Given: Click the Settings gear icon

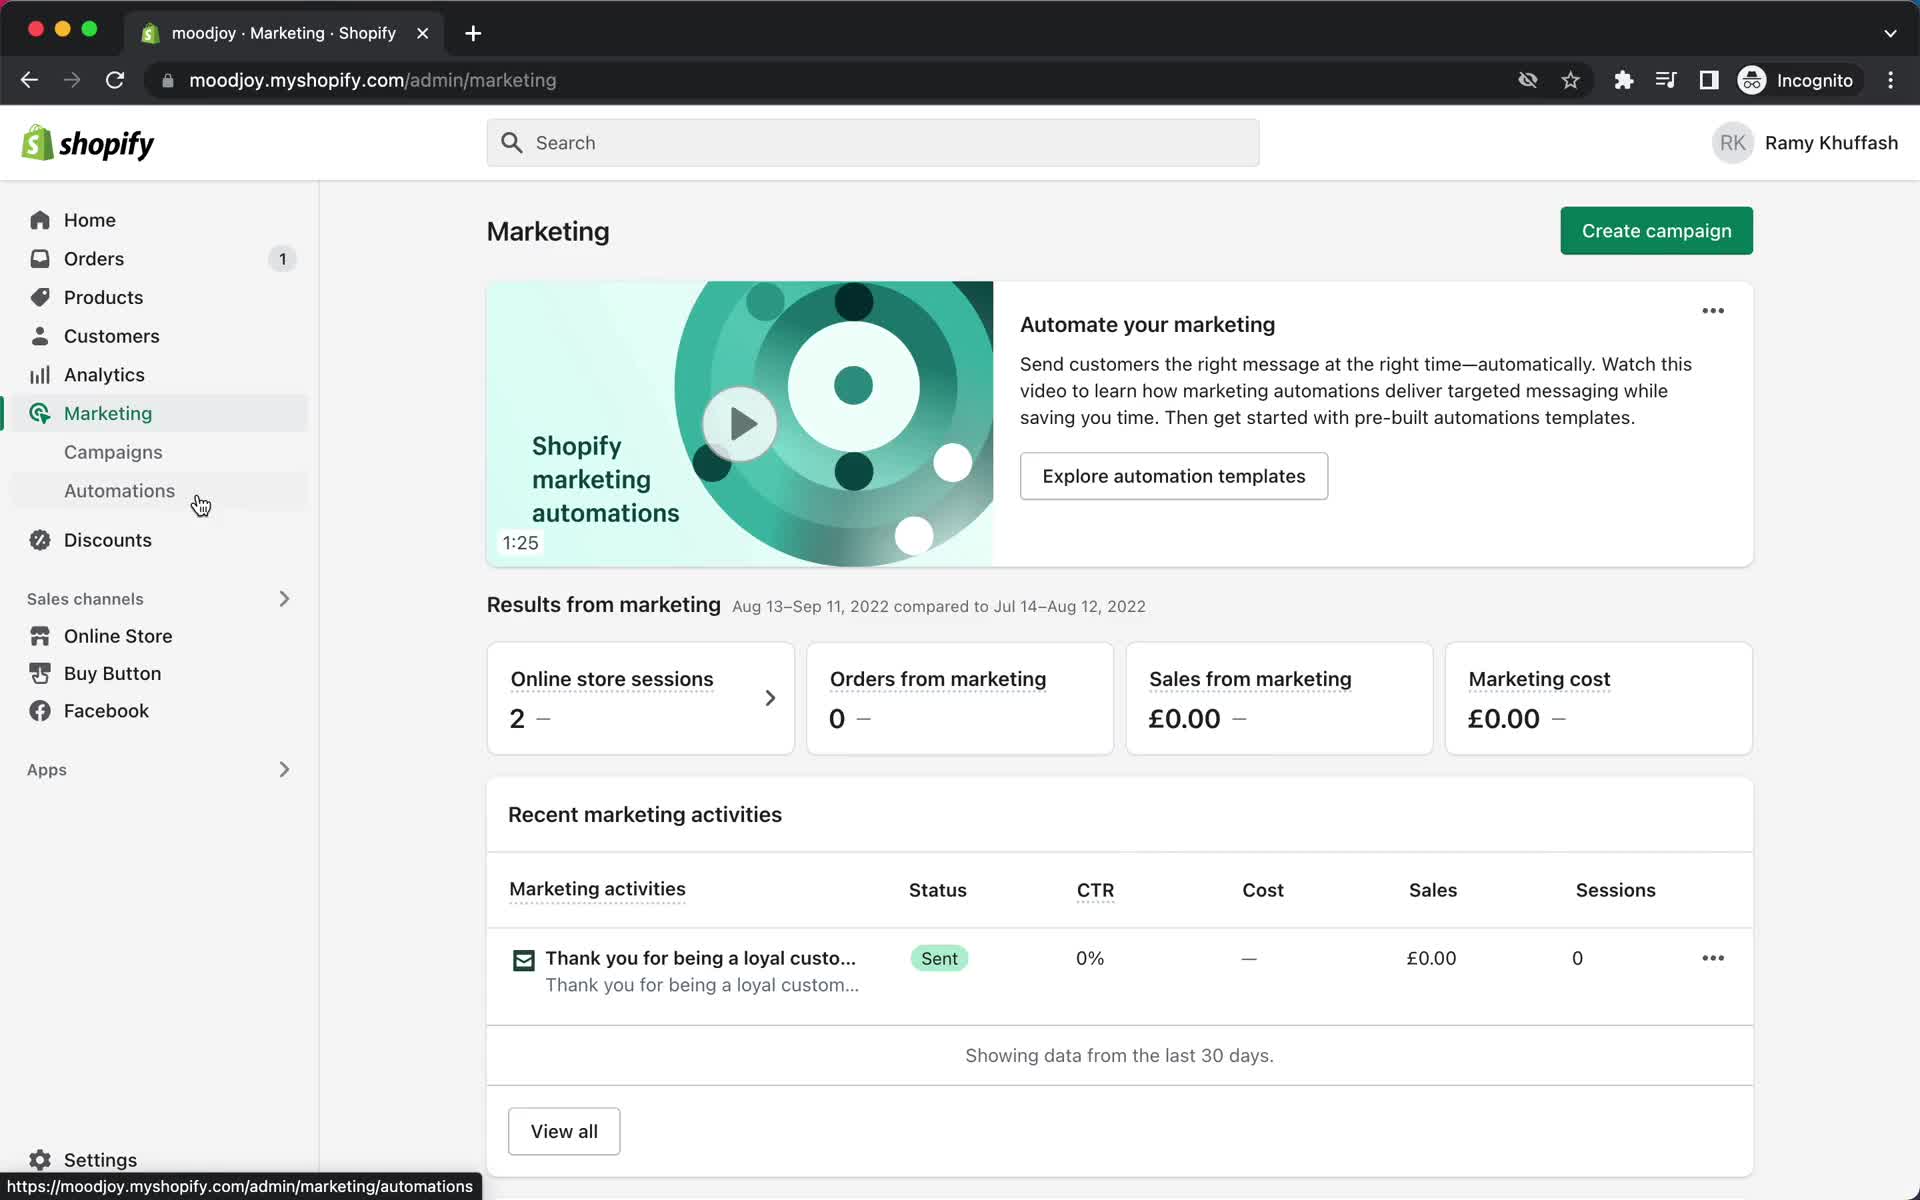Looking at the screenshot, I should tap(40, 1160).
